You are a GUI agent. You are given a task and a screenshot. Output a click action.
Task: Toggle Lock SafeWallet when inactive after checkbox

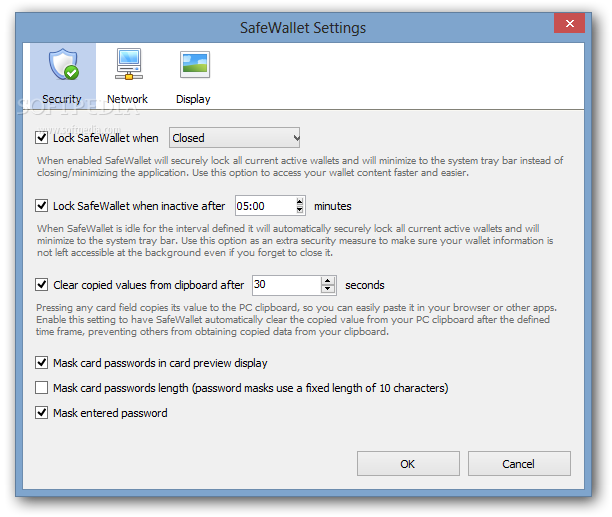[41, 206]
